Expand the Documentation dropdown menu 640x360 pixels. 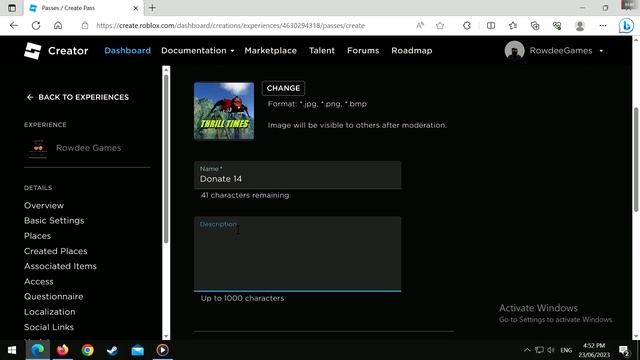tap(198, 51)
